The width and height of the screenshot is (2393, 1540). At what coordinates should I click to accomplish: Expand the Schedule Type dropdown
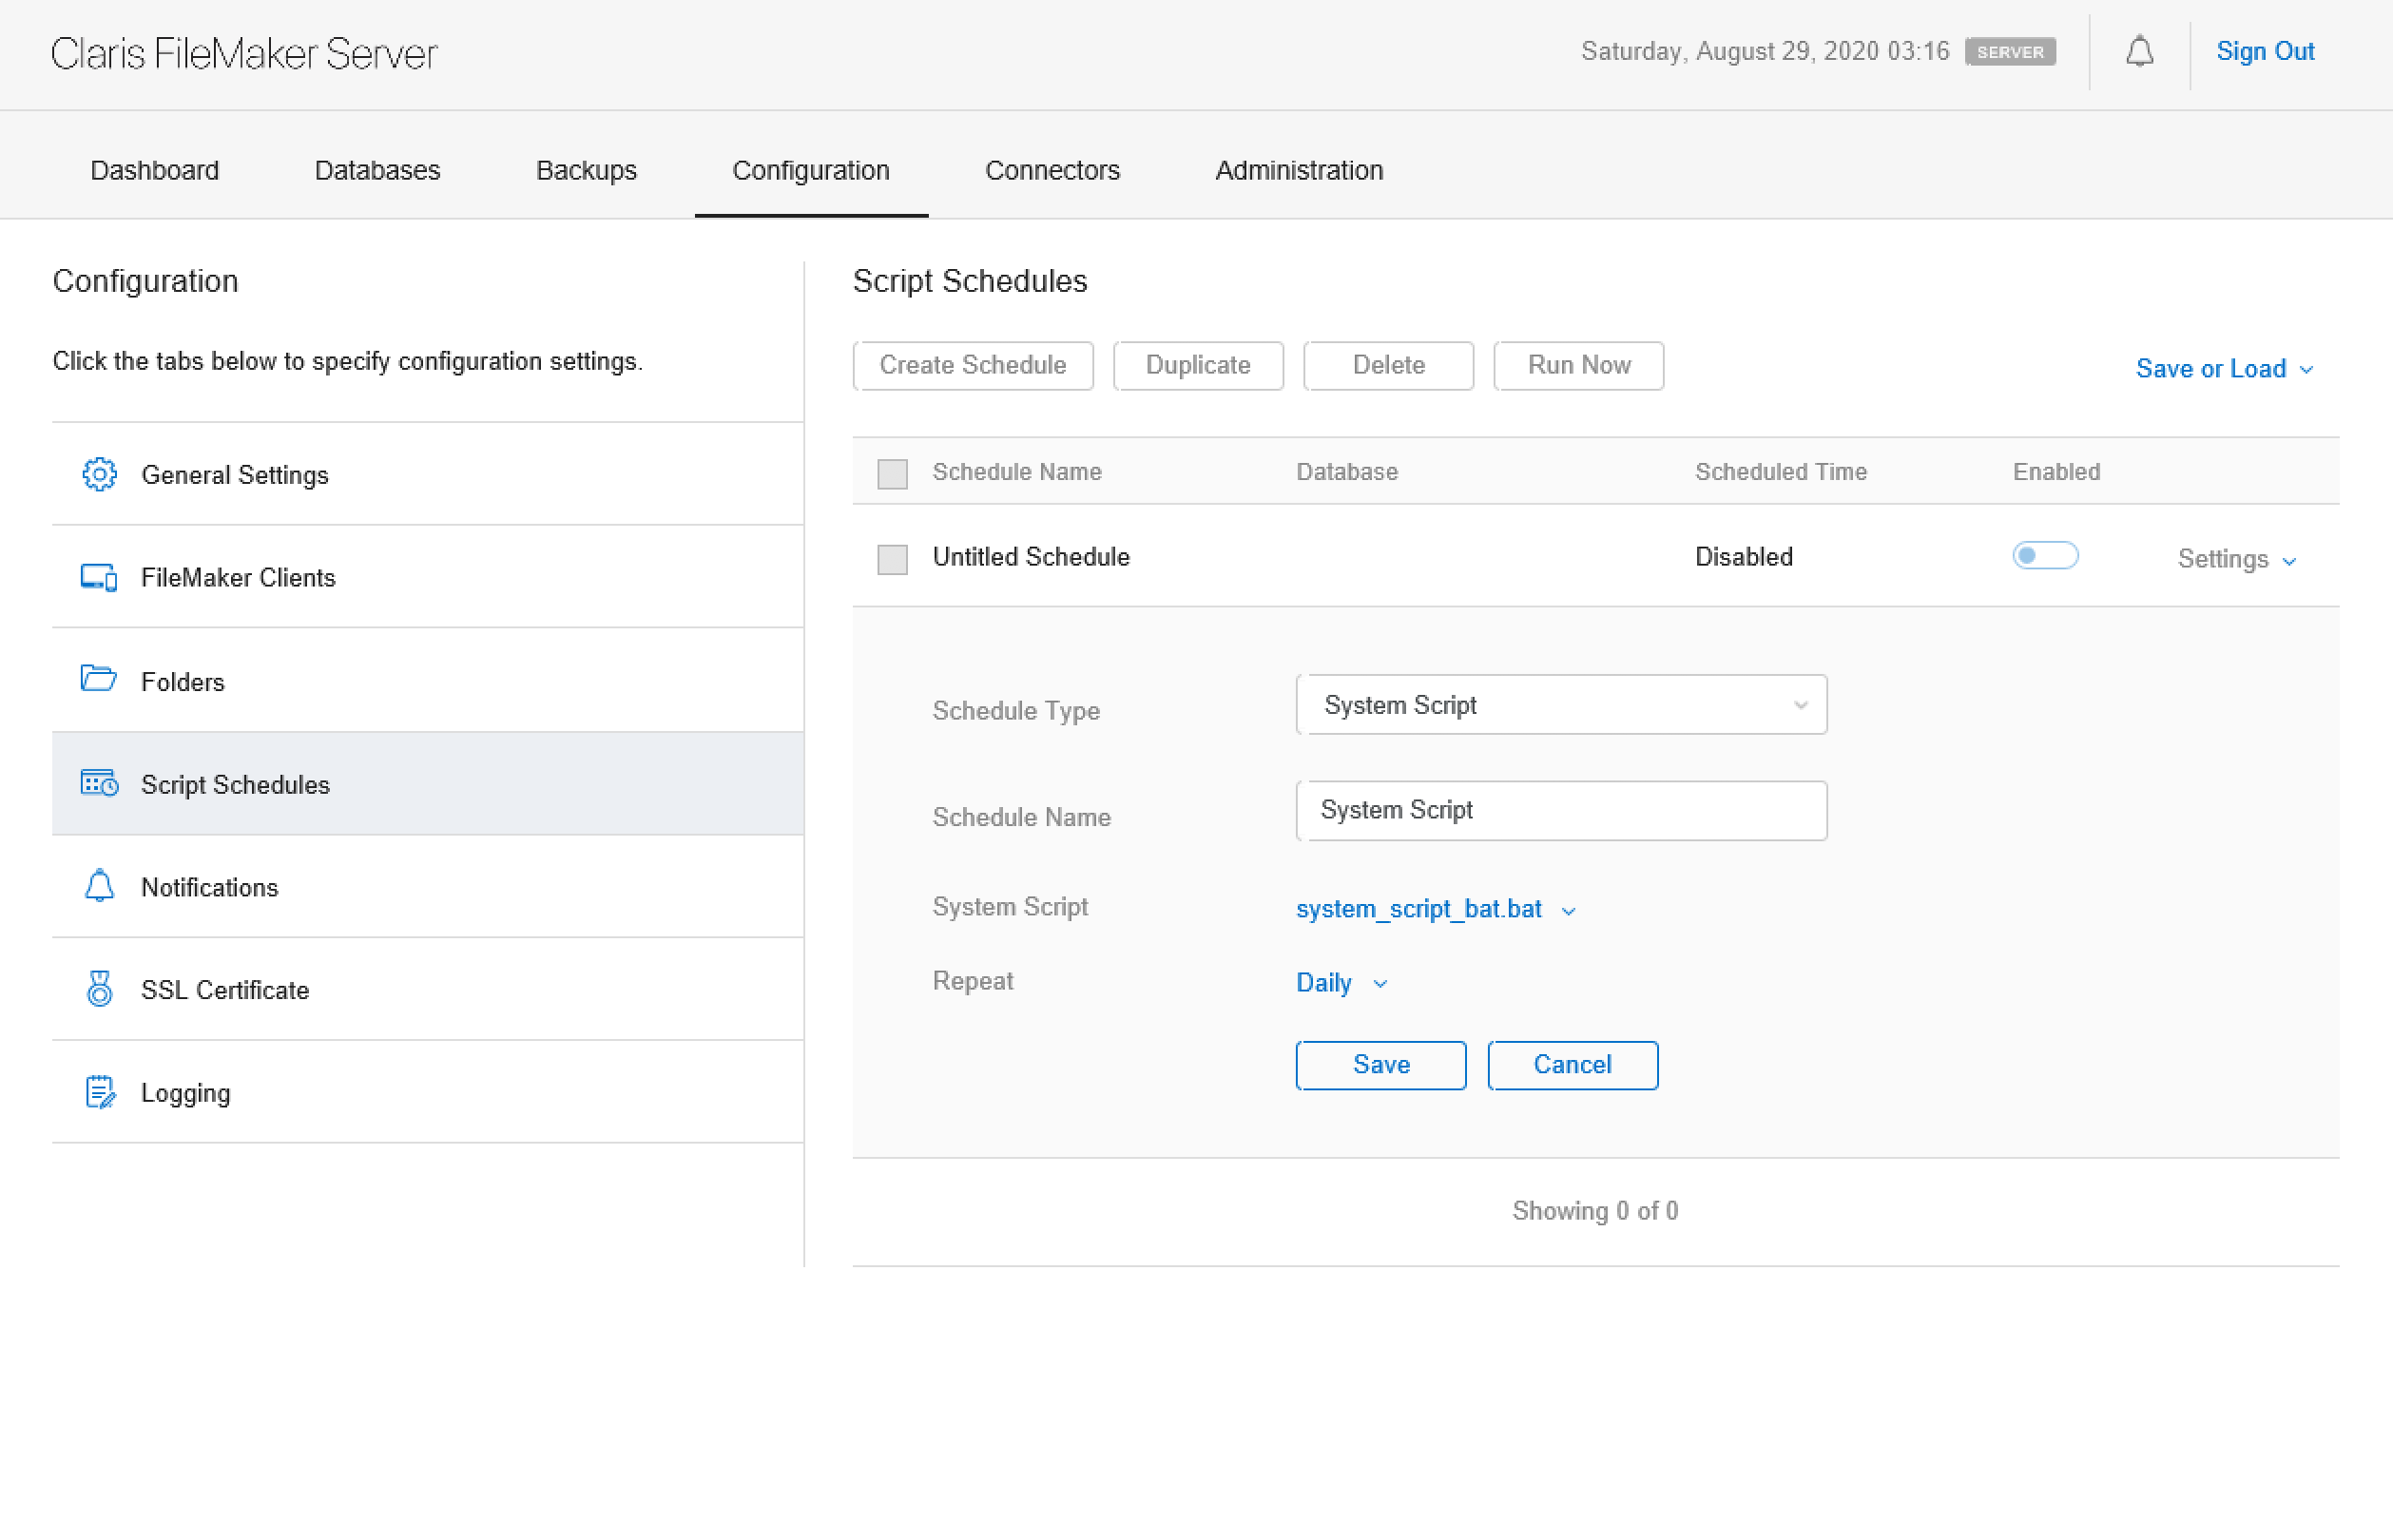pos(1561,704)
